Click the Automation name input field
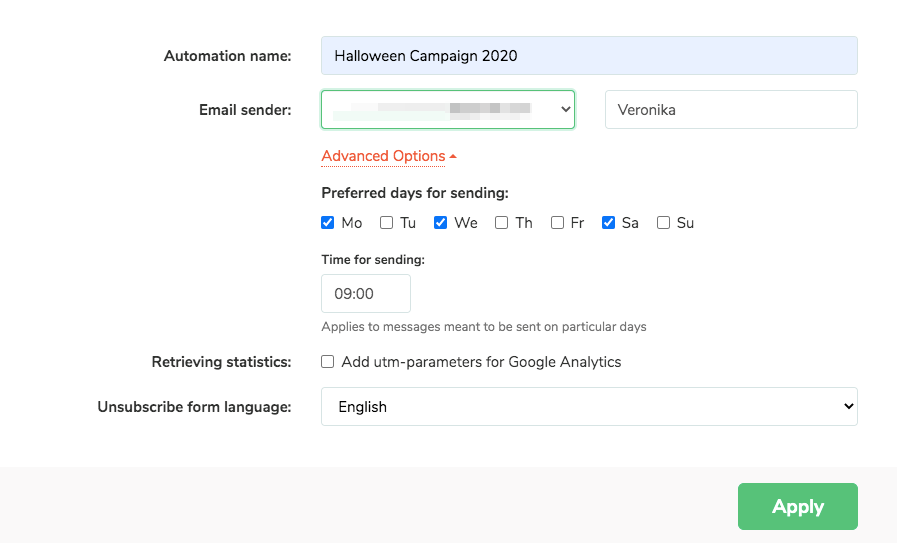Screen dimensions: 897x543 pyautogui.click(x=589, y=56)
